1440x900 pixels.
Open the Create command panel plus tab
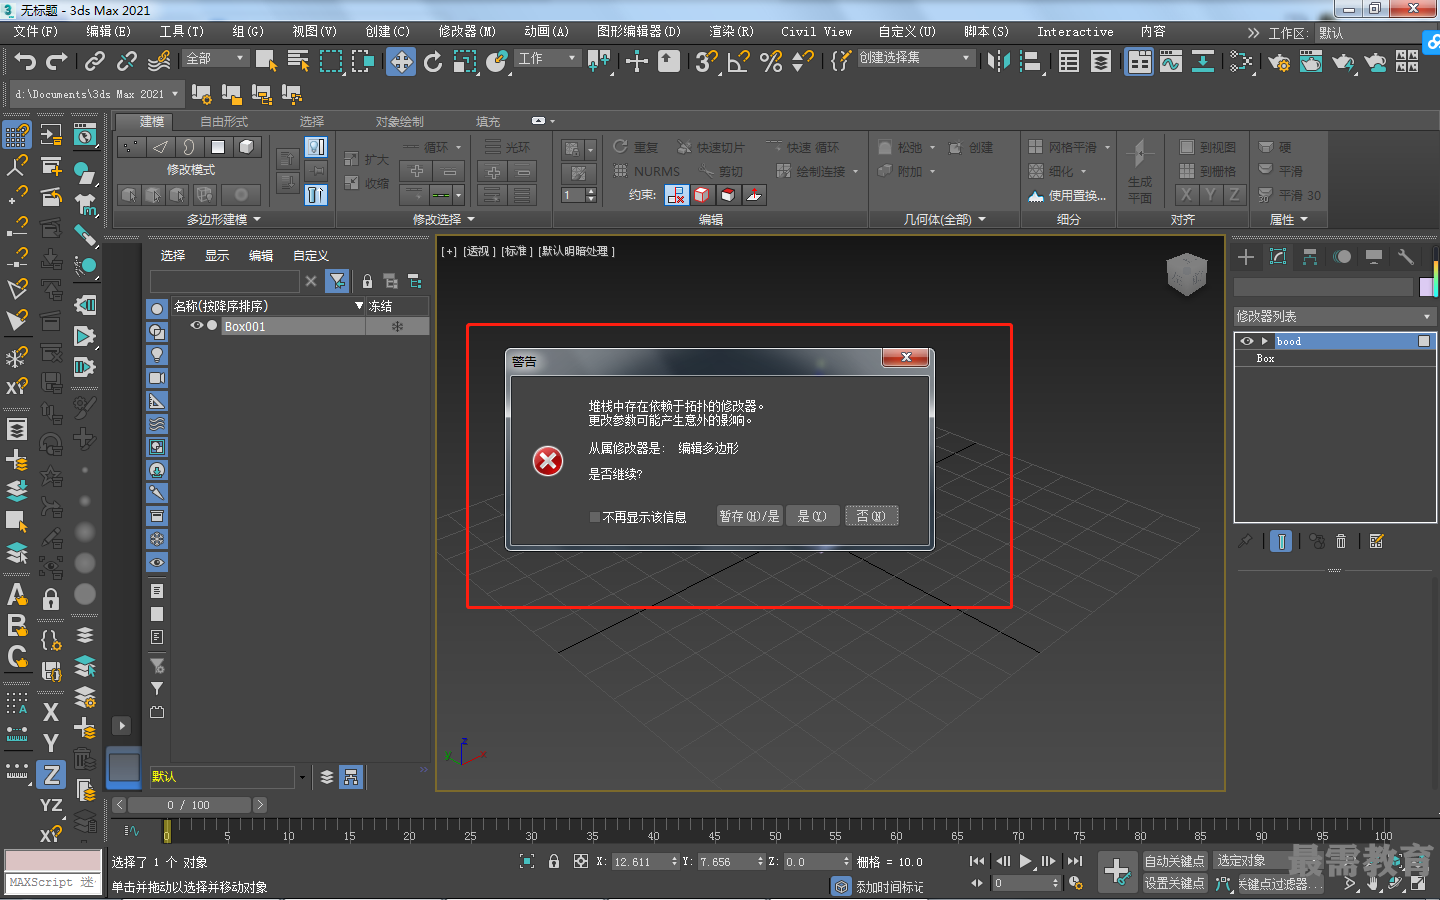pyautogui.click(x=1246, y=257)
